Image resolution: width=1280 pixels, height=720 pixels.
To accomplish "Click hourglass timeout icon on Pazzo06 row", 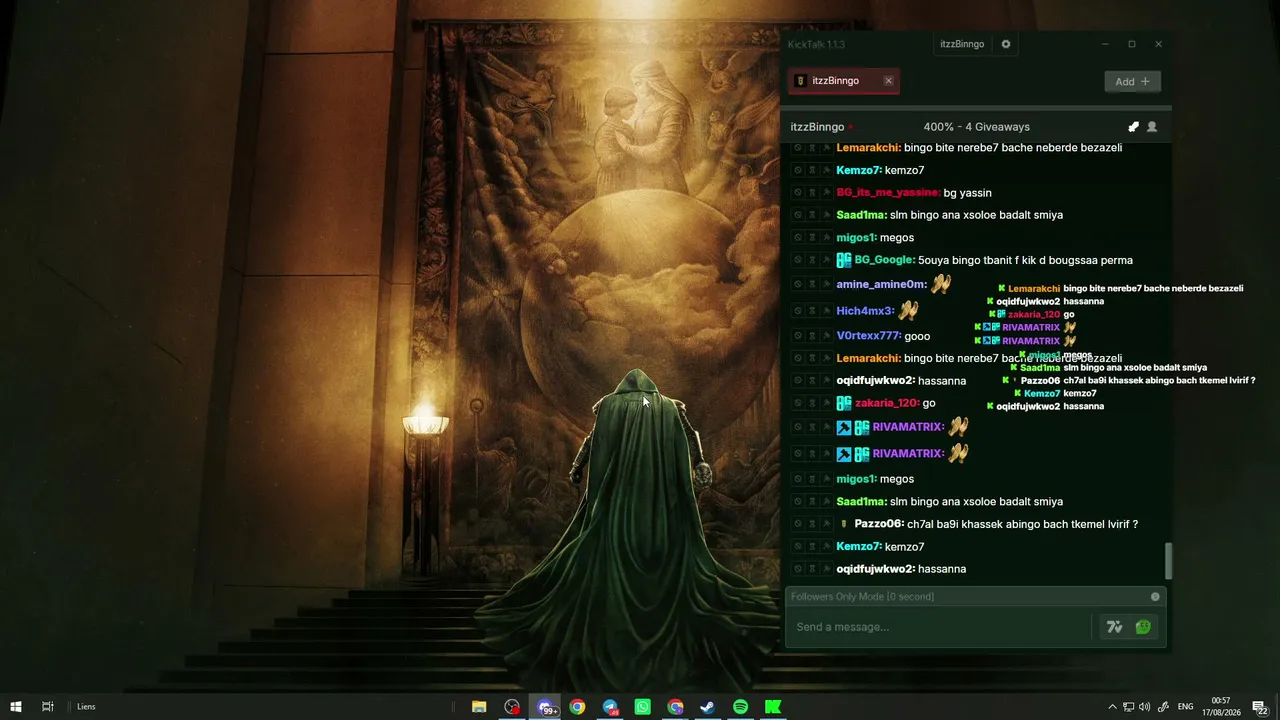I will pyautogui.click(x=812, y=524).
